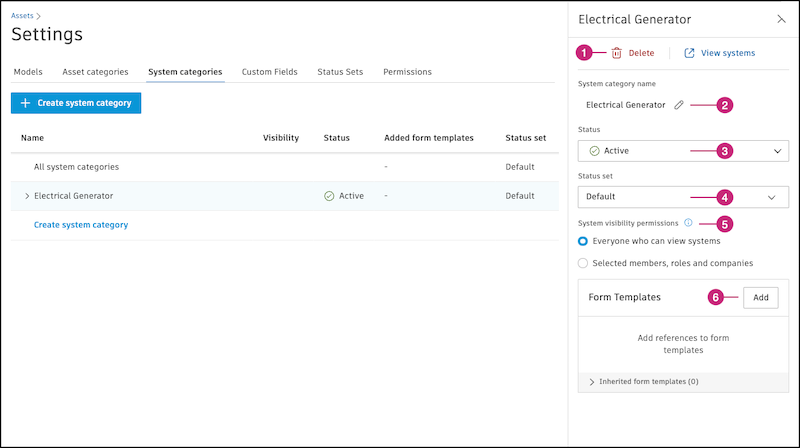Open the Custom Fields tab
This screenshot has height=448, width=800.
pyautogui.click(x=269, y=72)
